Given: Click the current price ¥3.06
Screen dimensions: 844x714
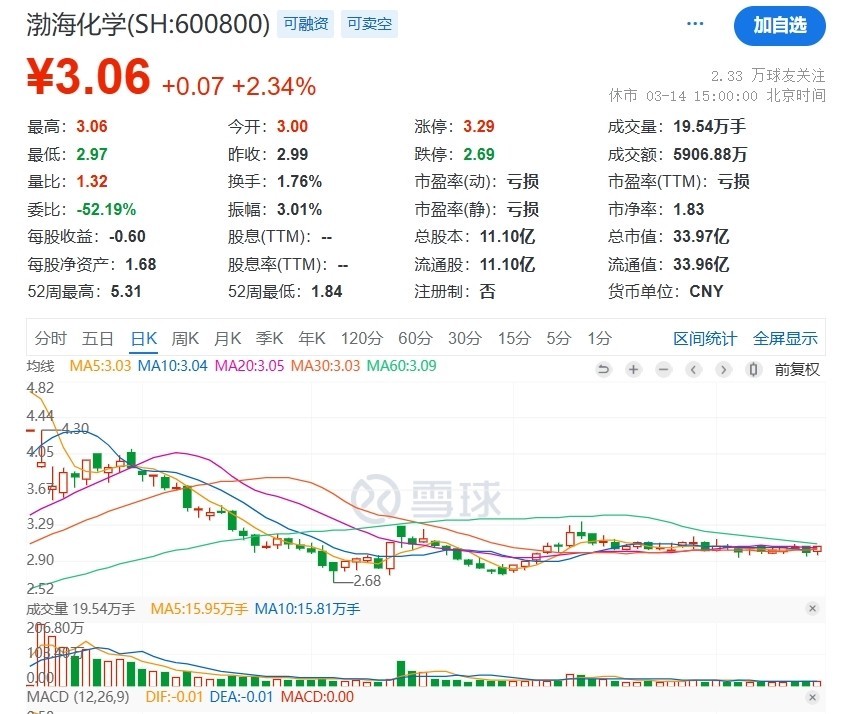Looking at the screenshot, I should tap(89, 76).
